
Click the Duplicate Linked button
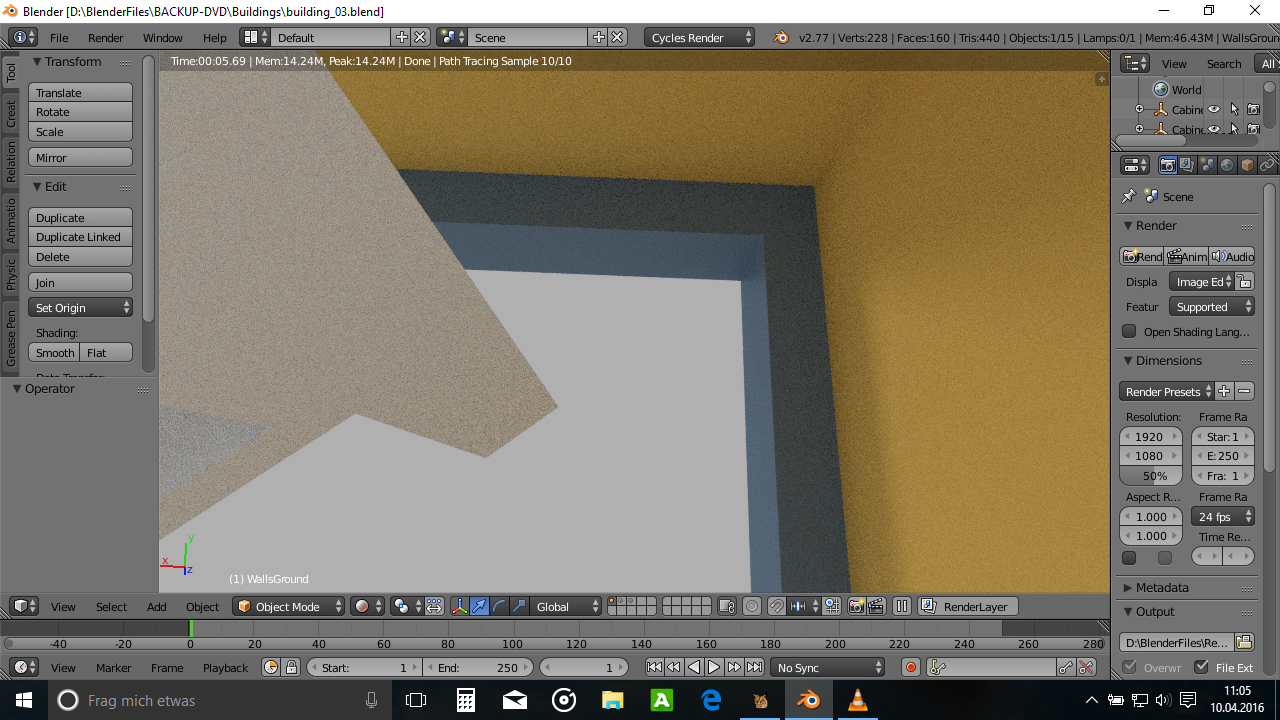(x=80, y=237)
